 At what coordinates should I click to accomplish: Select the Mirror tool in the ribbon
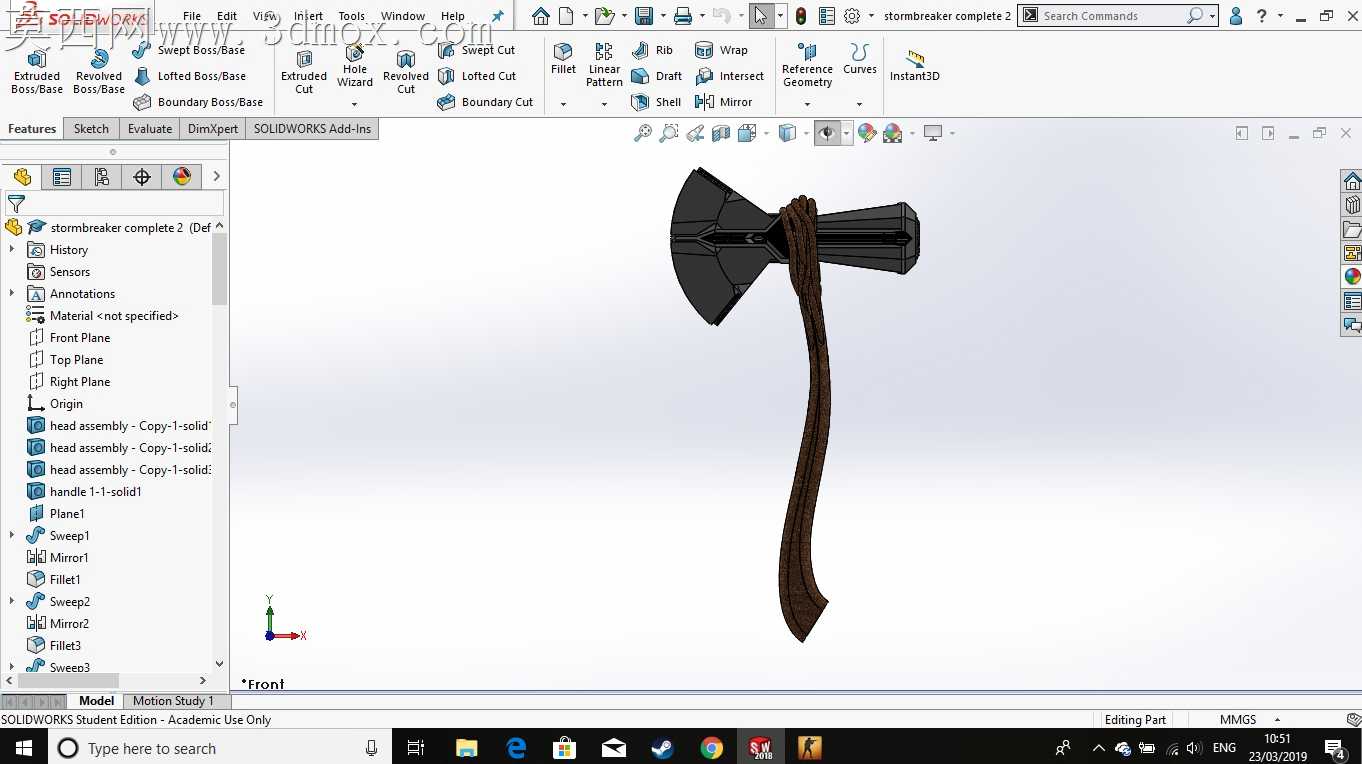[723, 102]
